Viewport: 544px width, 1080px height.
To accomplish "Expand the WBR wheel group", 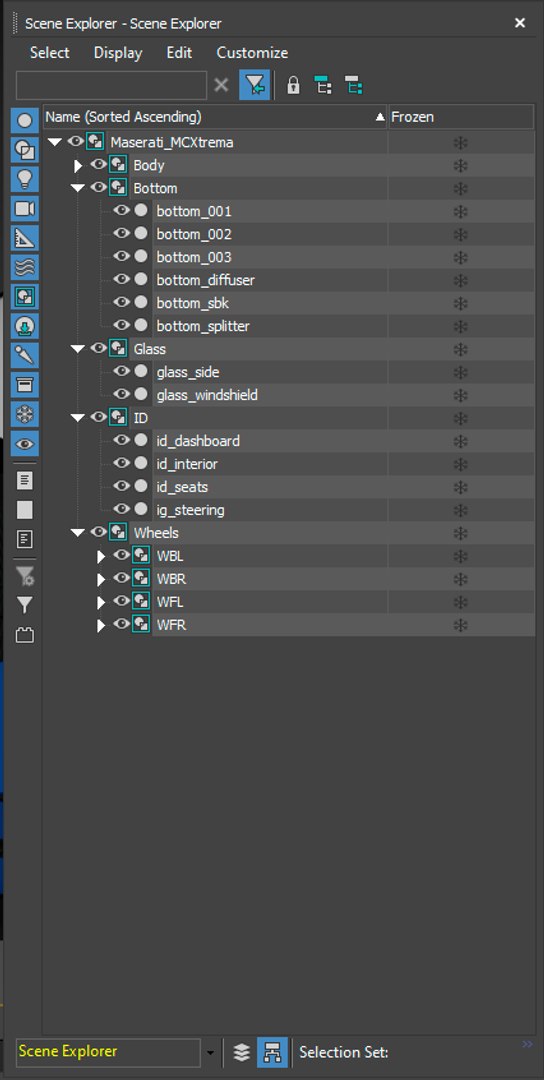I will 101,579.
